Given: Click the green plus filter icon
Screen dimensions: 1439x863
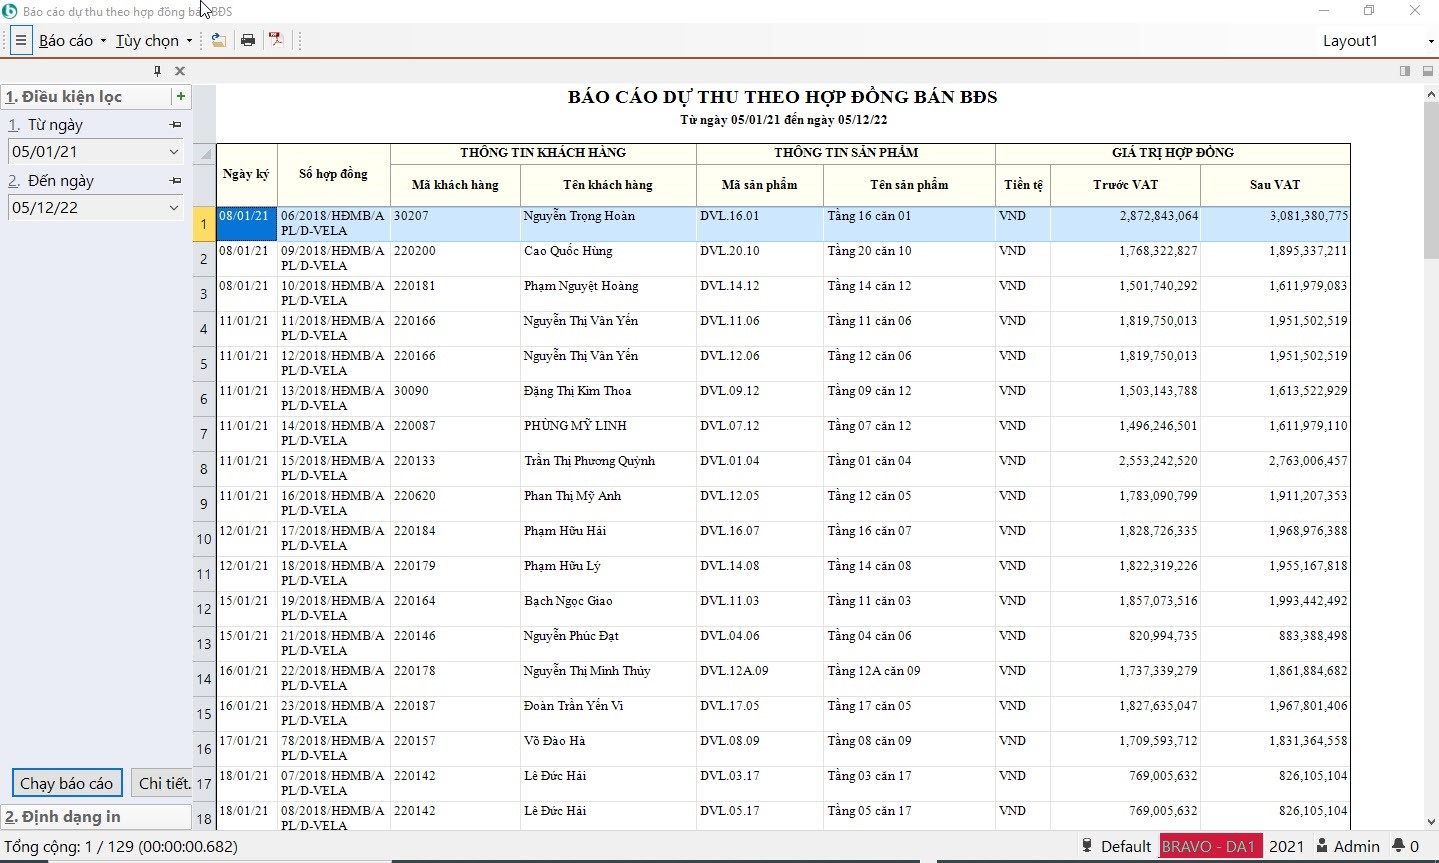Looking at the screenshot, I should pos(181,96).
